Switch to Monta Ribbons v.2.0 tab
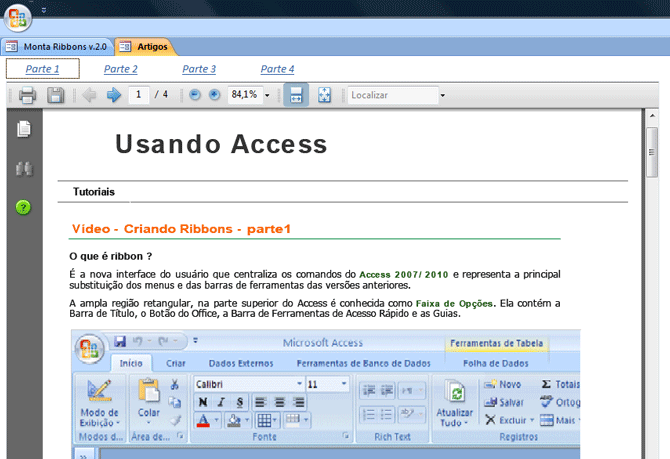 [x=56, y=46]
